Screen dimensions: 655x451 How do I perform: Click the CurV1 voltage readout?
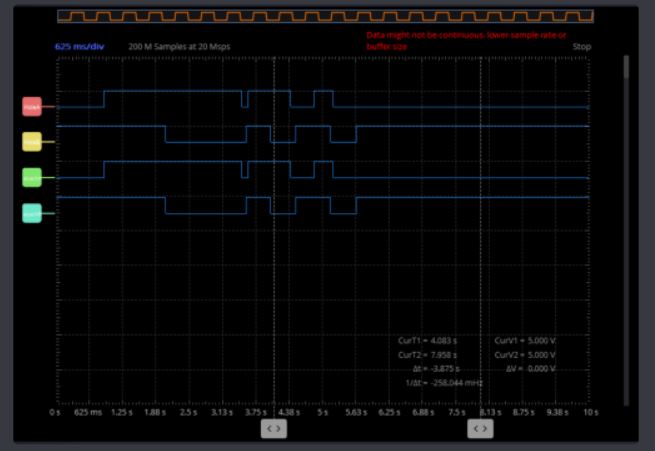click(525, 341)
